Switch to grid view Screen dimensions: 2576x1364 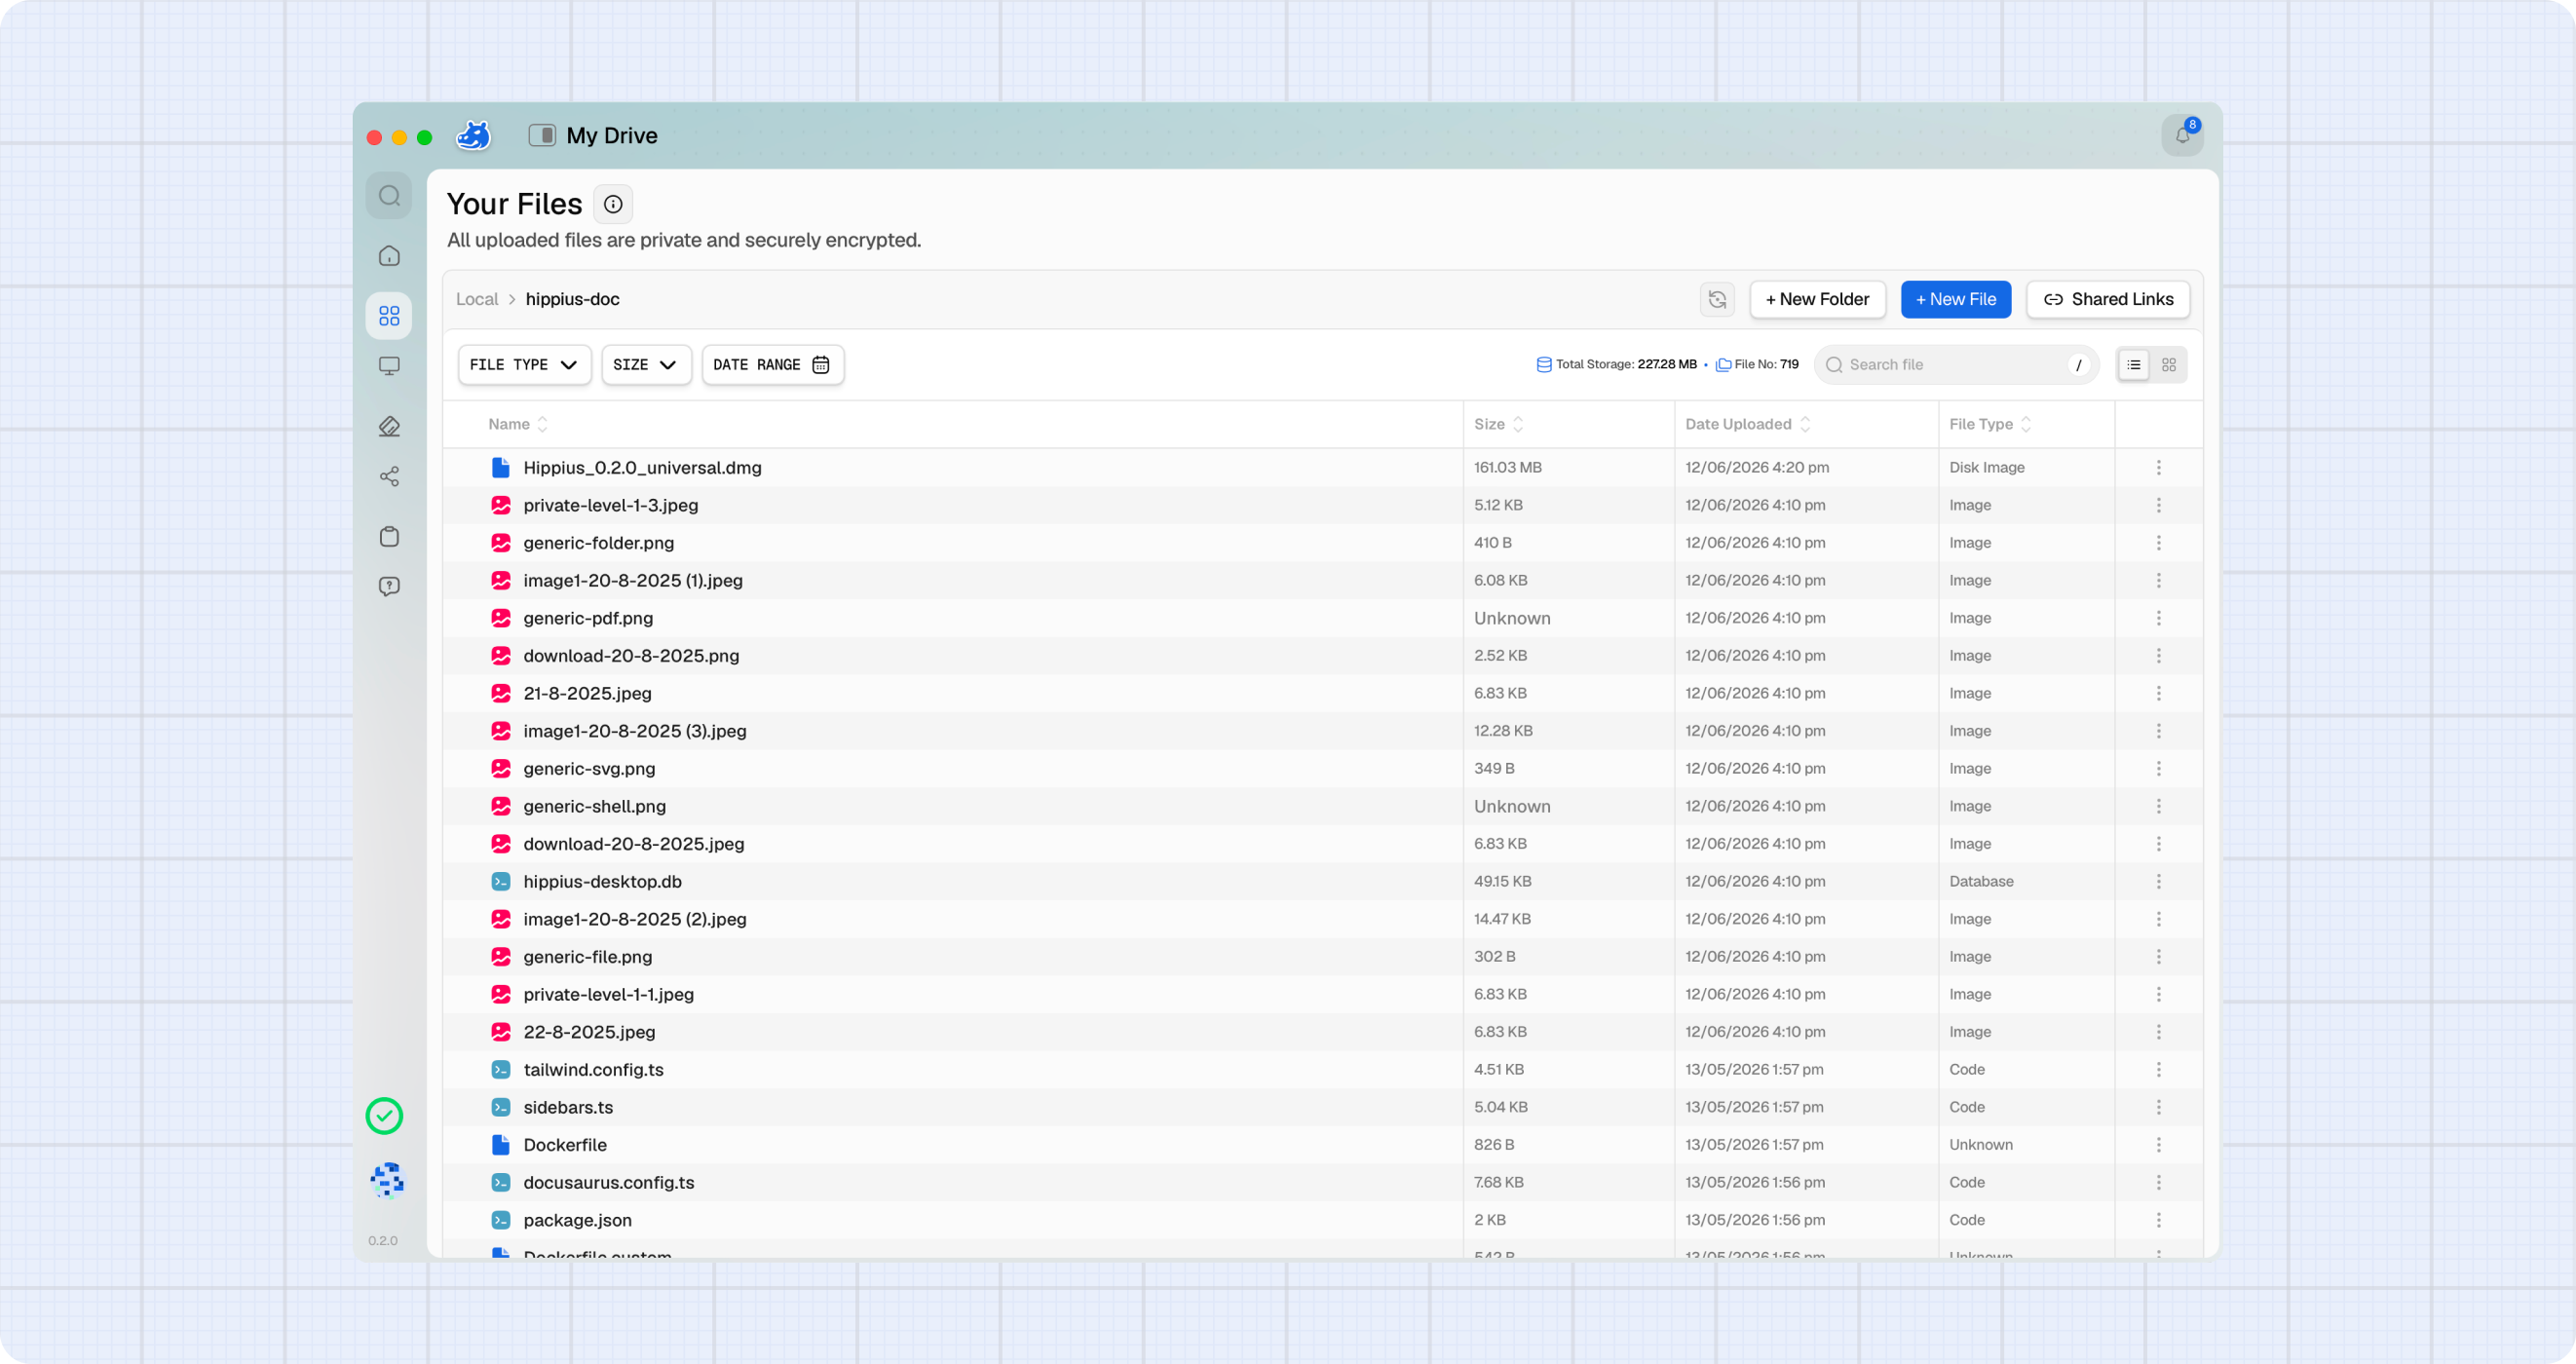[x=2169, y=365]
